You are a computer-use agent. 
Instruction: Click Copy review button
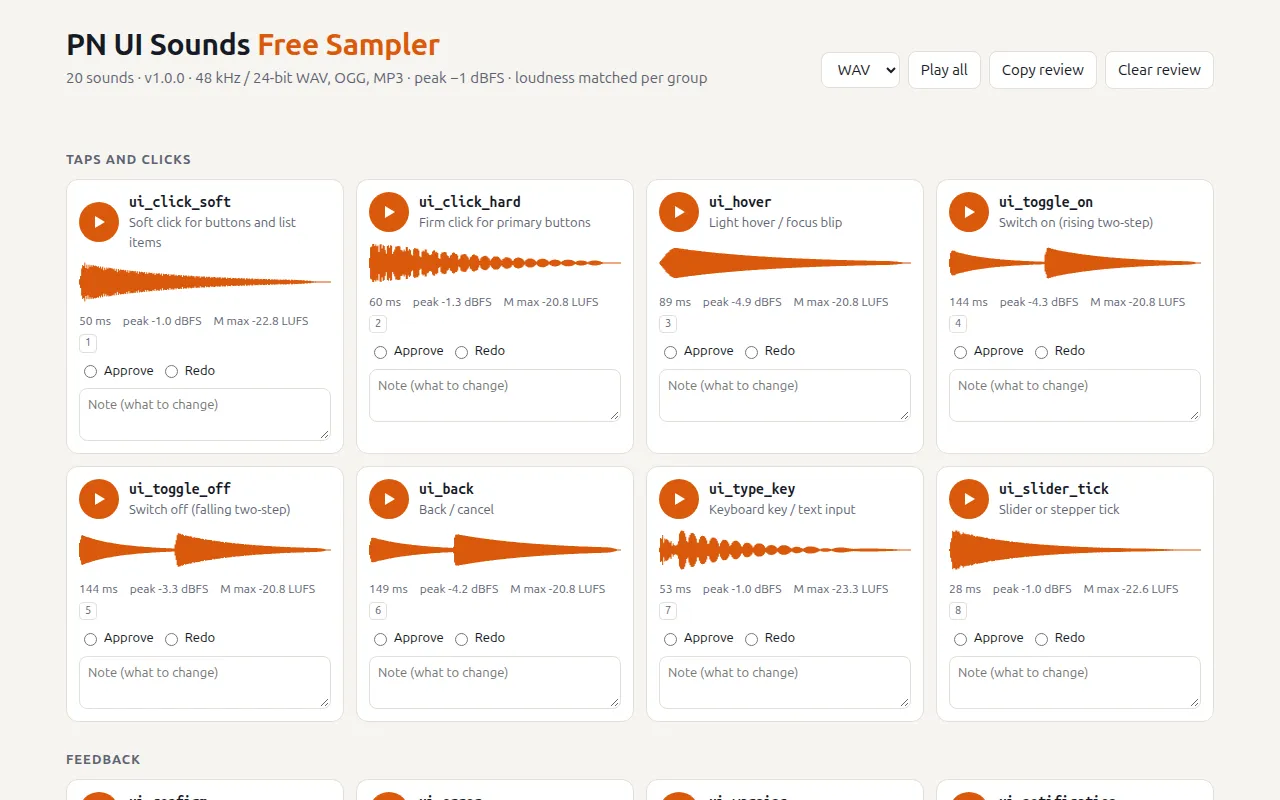(1043, 70)
